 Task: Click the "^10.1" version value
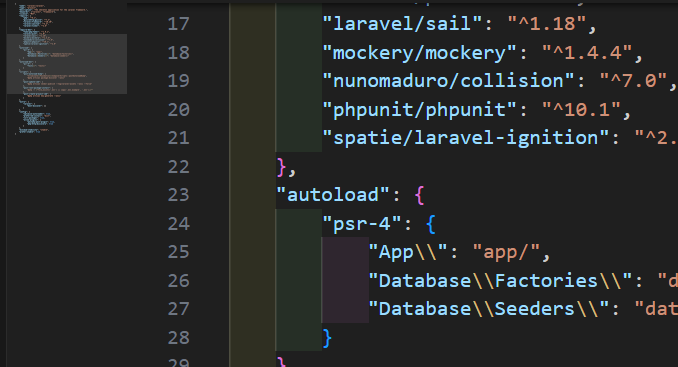pyautogui.click(x=582, y=109)
